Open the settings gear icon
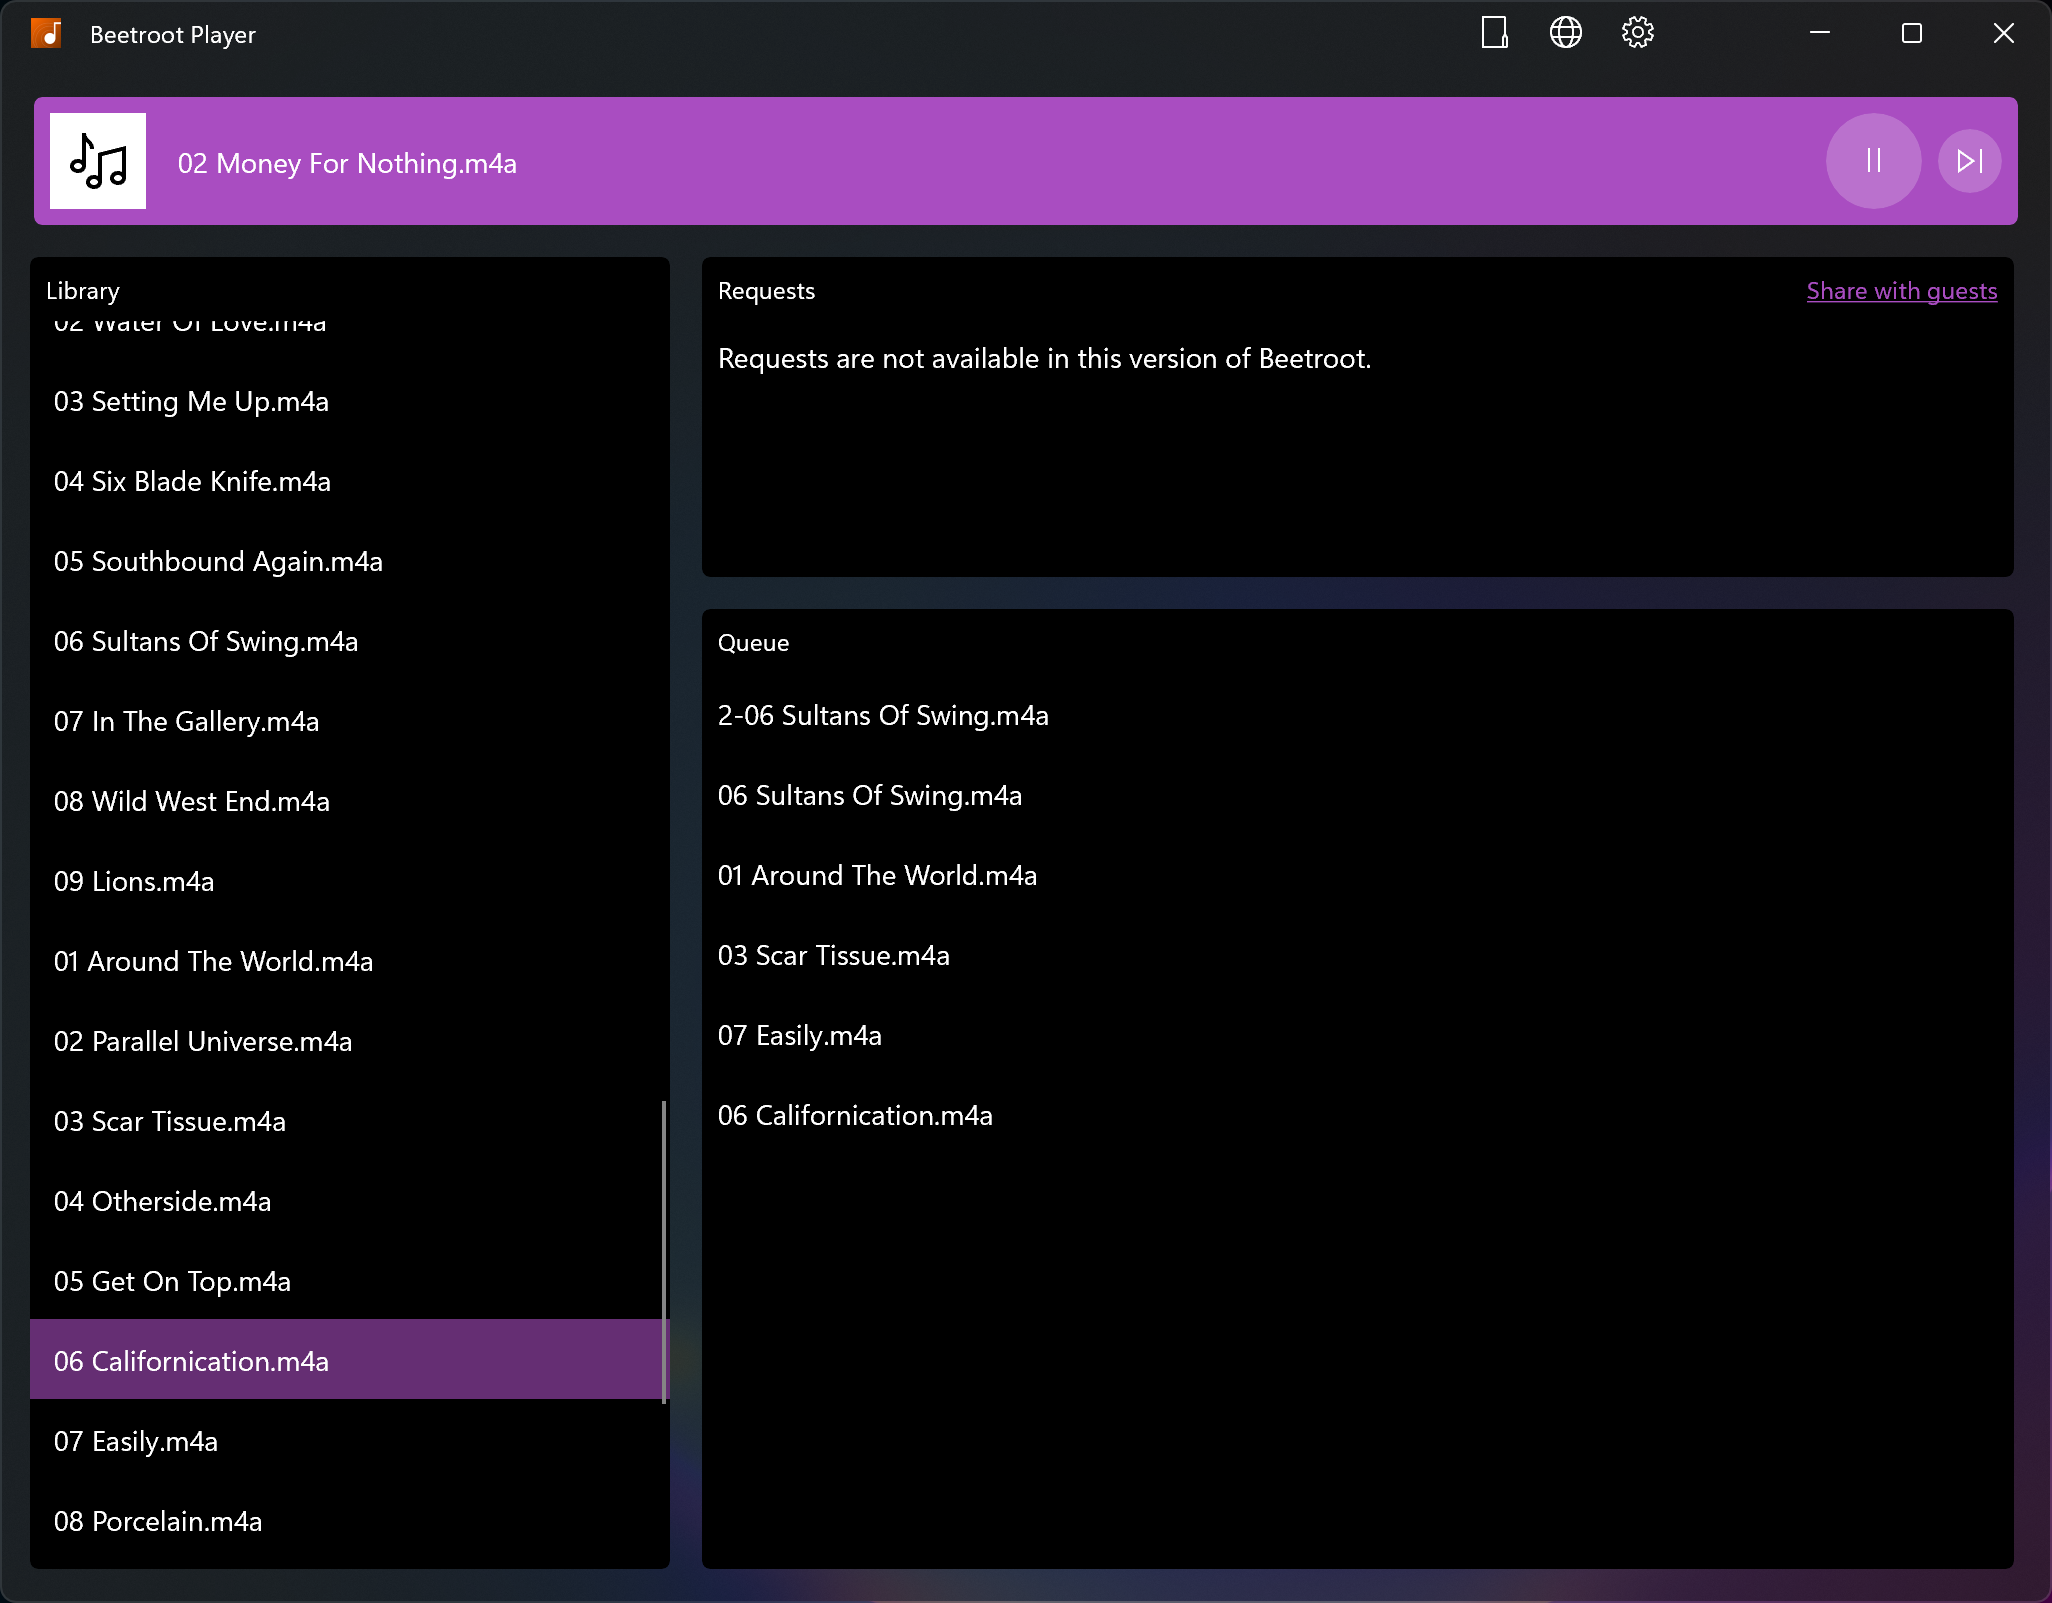This screenshot has height=1603, width=2052. [x=1637, y=33]
